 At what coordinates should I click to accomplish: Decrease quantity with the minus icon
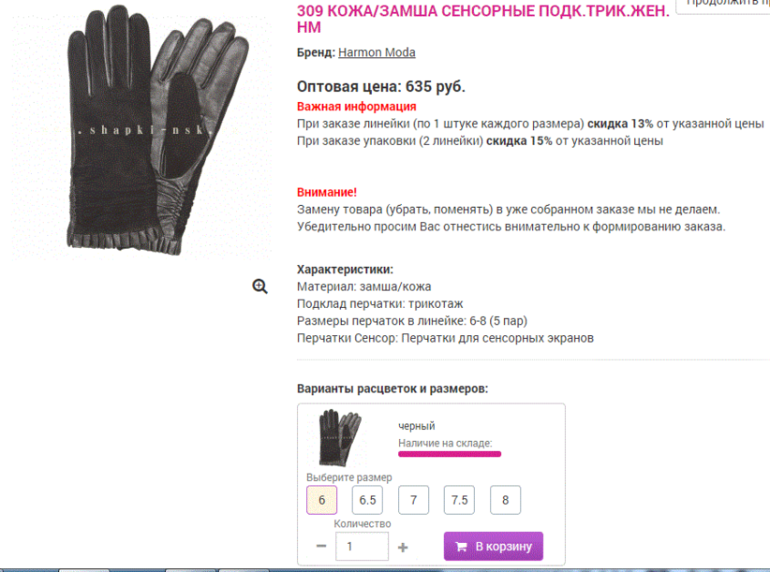[x=321, y=547]
